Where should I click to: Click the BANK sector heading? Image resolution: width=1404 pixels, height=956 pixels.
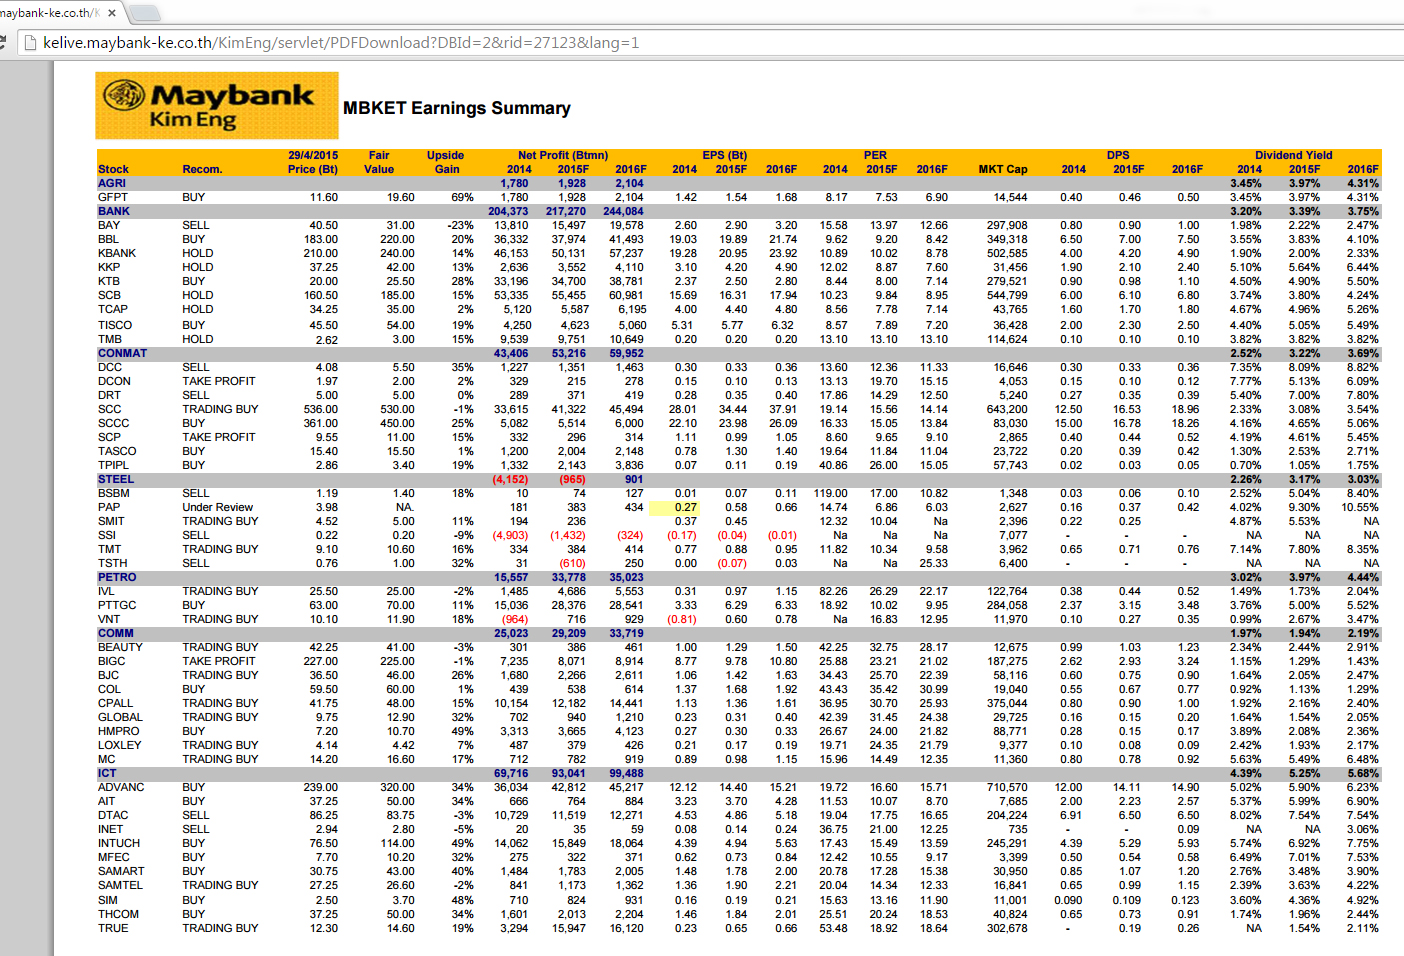click(x=114, y=211)
